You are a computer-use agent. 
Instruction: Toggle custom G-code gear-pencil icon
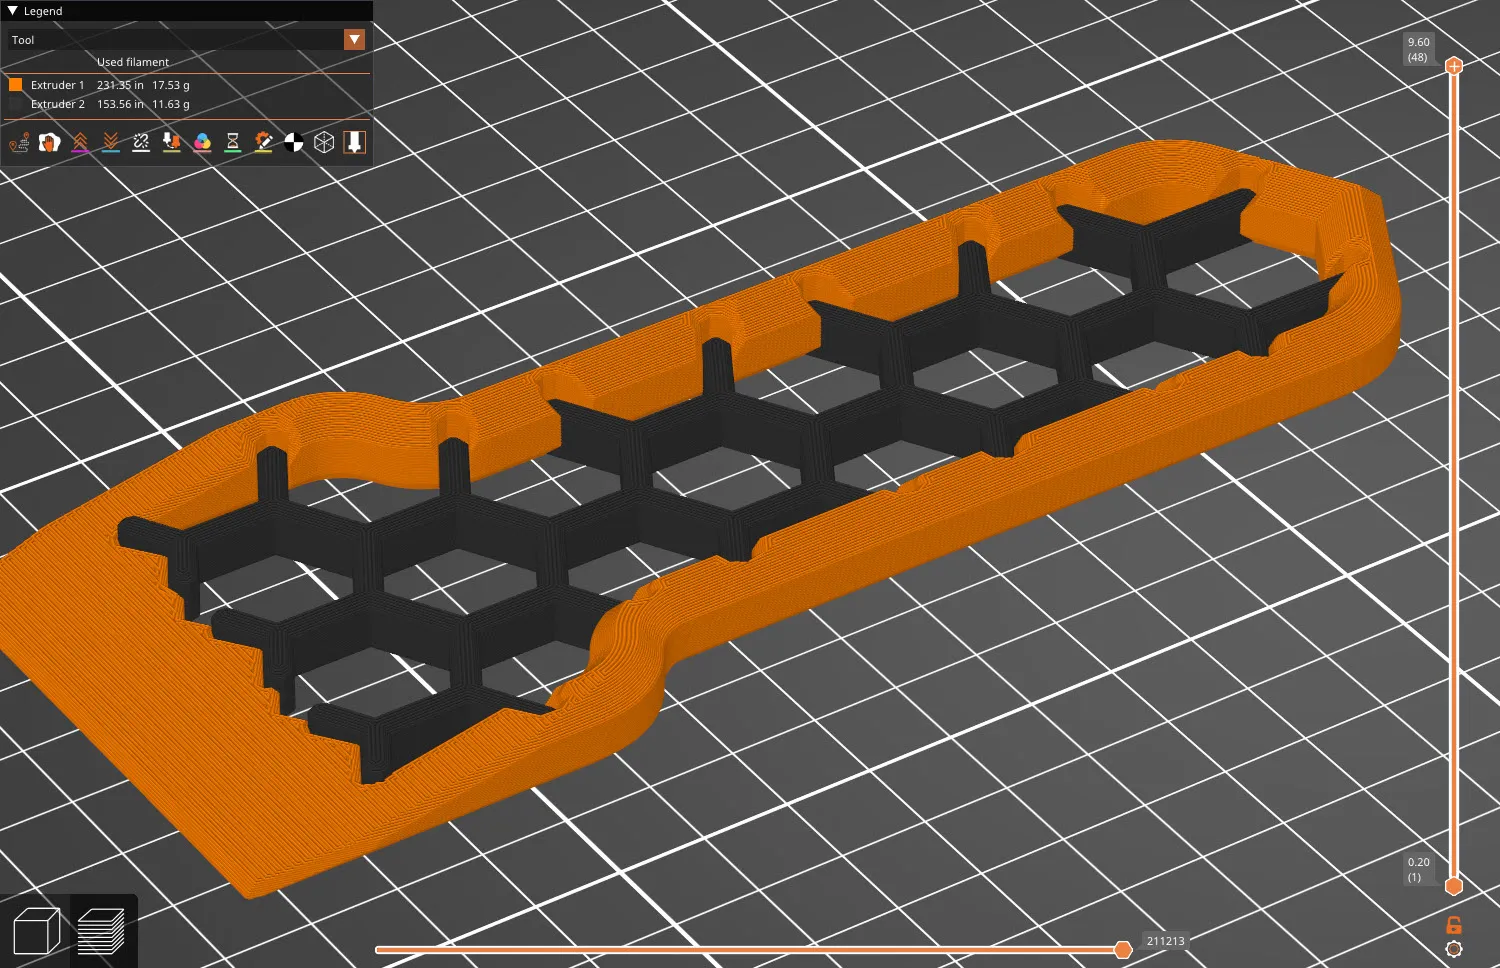[x=263, y=143]
